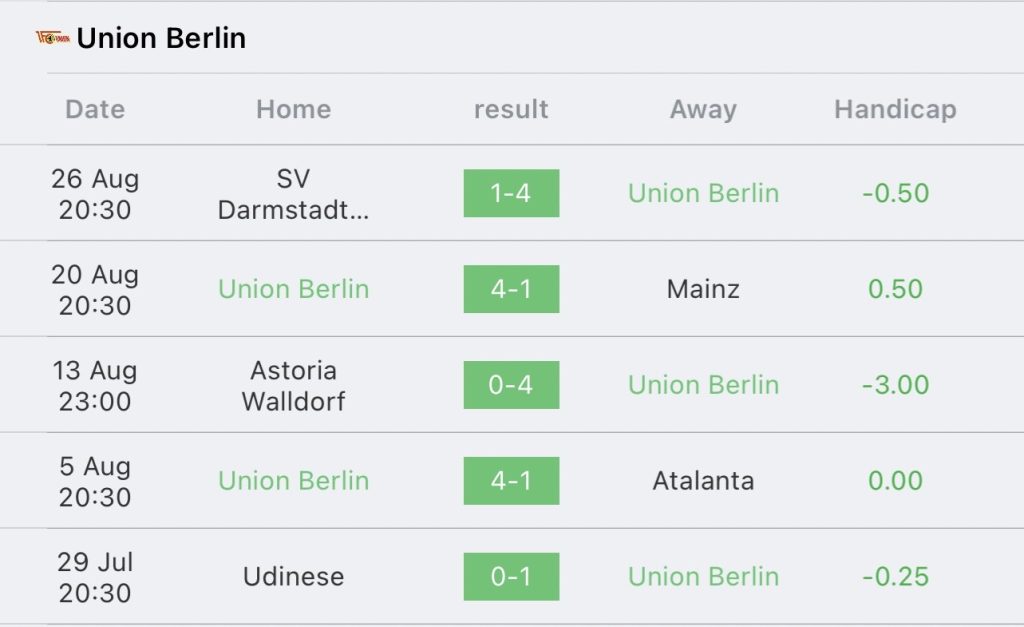Open the 4-1 result badge versus Mainz
Viewport: 1024px width, 627px height.
511,289
